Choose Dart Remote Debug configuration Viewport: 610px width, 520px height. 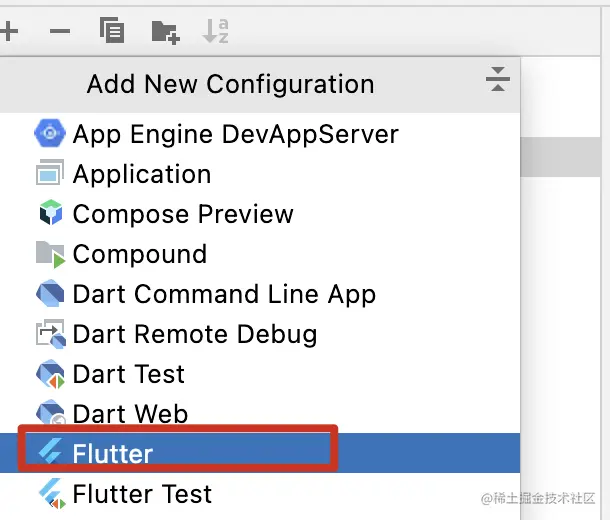coord(194,333)
